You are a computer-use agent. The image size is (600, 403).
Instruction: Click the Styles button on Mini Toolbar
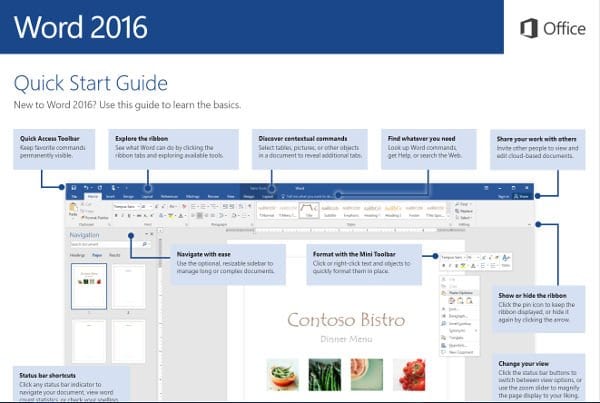click(x=505, y=260)
